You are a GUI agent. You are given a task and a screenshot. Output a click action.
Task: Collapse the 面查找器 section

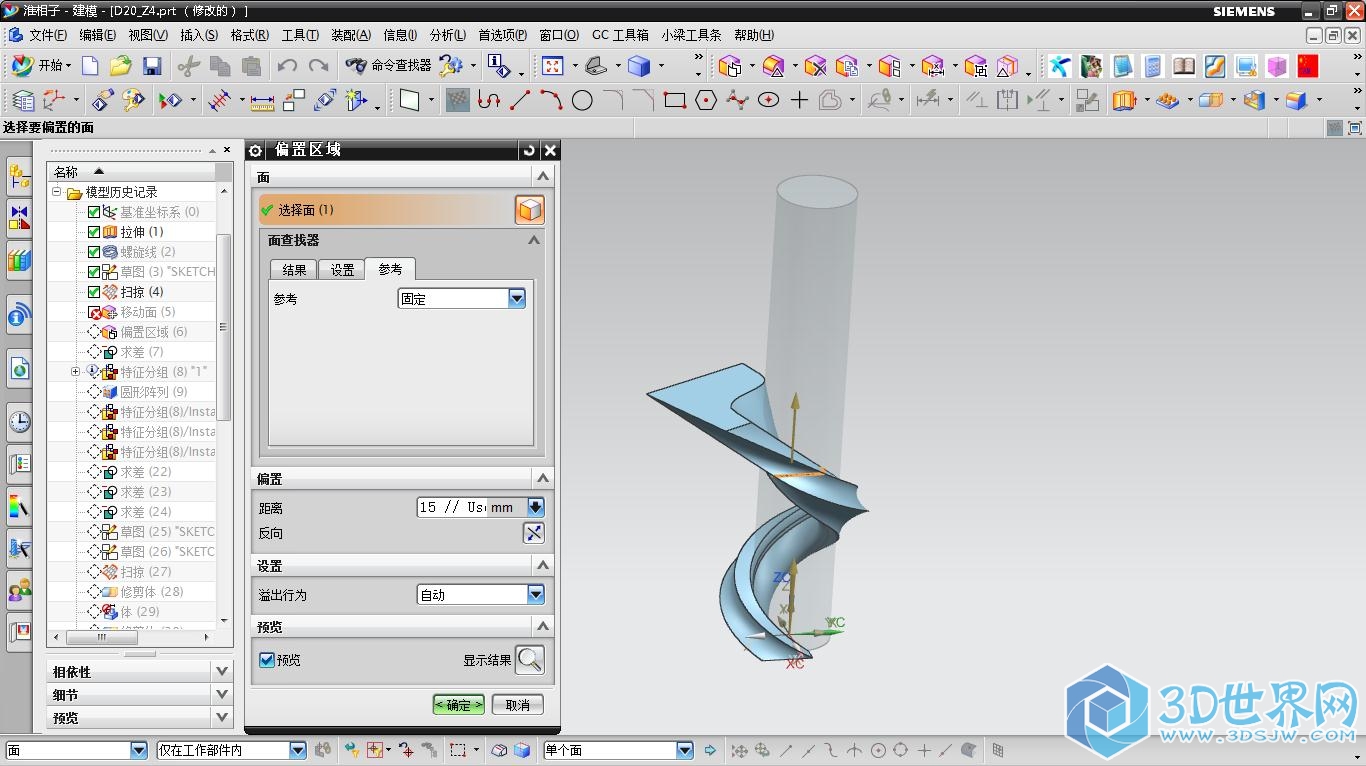[534, 240]
